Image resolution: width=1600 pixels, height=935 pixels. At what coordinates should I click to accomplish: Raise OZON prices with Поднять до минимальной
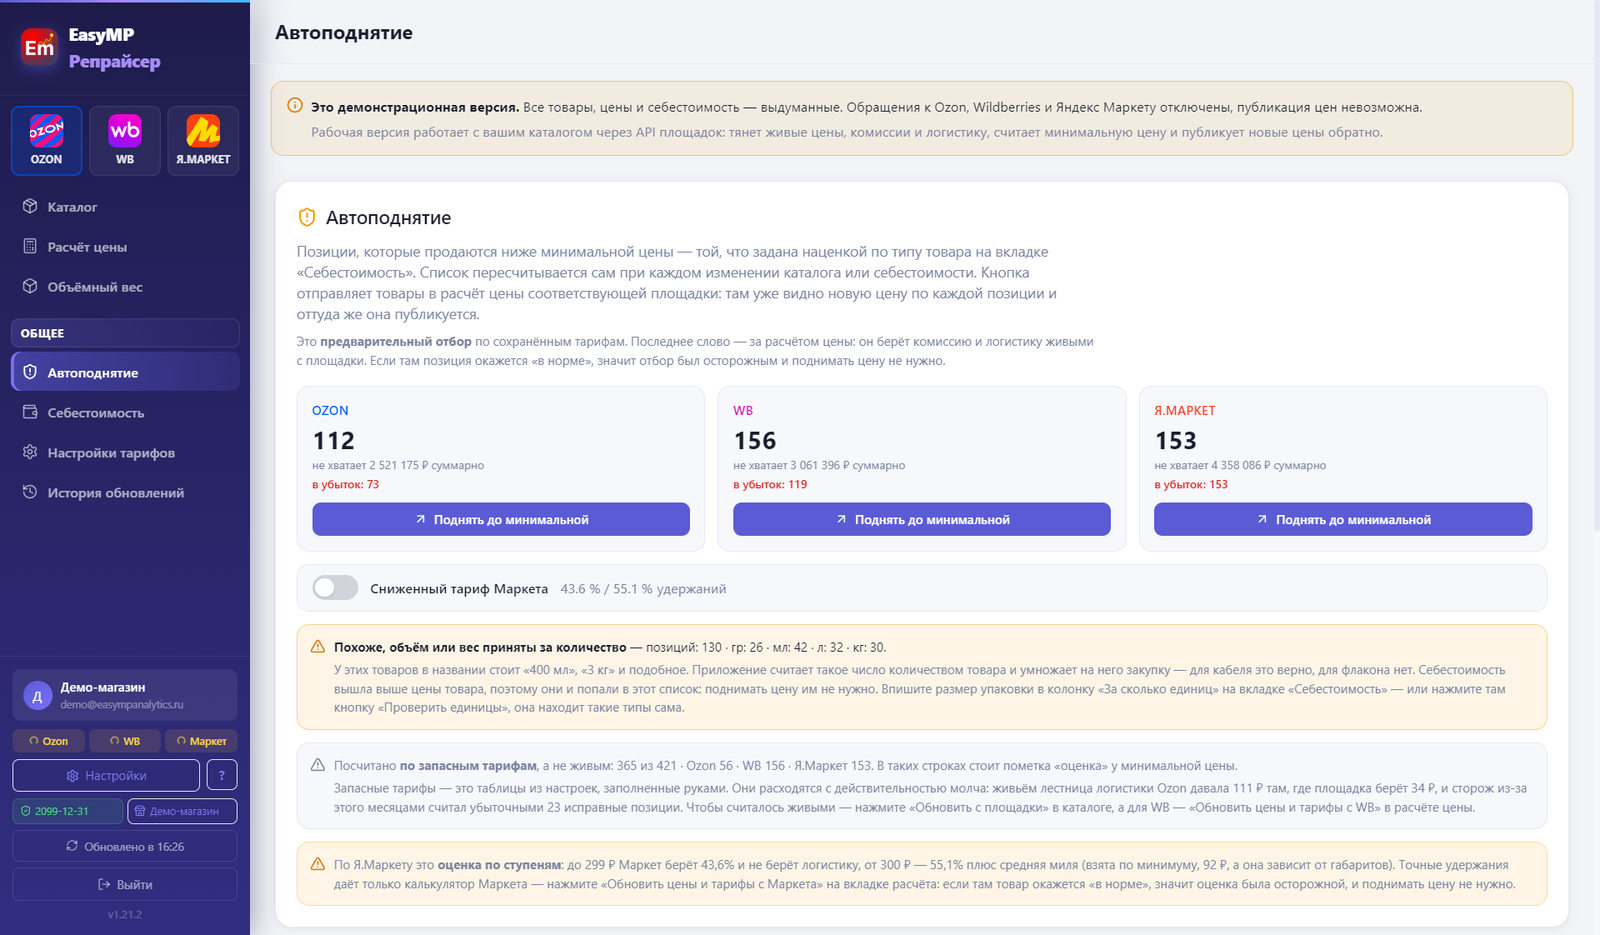(501, 519)
